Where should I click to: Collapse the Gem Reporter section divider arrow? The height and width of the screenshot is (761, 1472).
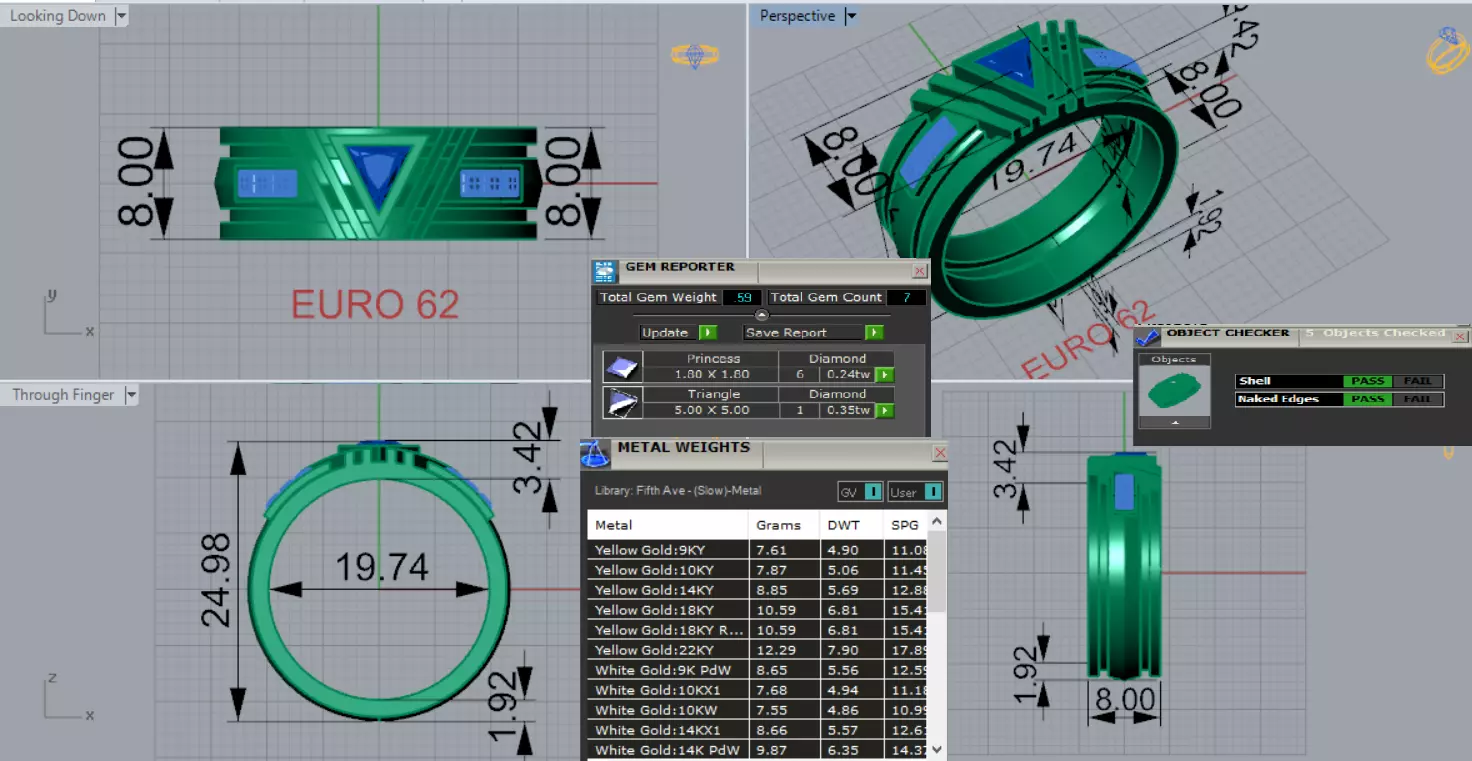coord(761,315)
